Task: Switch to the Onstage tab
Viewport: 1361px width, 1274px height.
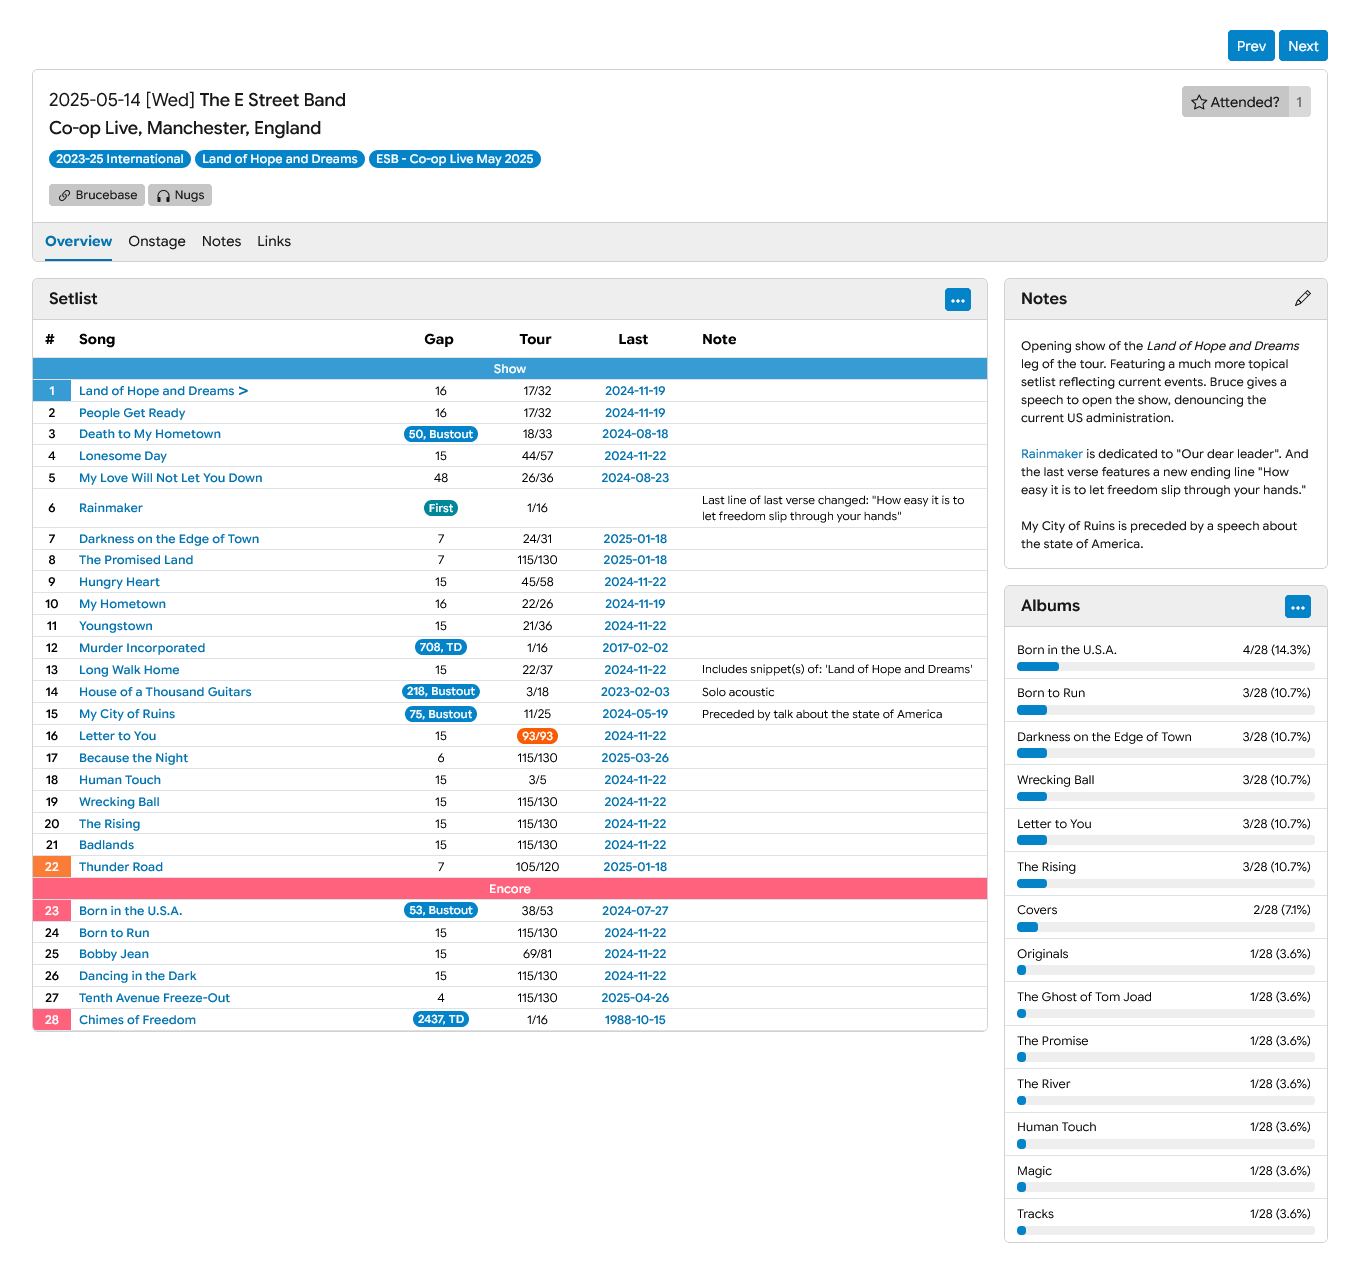Action: point(157,241)
